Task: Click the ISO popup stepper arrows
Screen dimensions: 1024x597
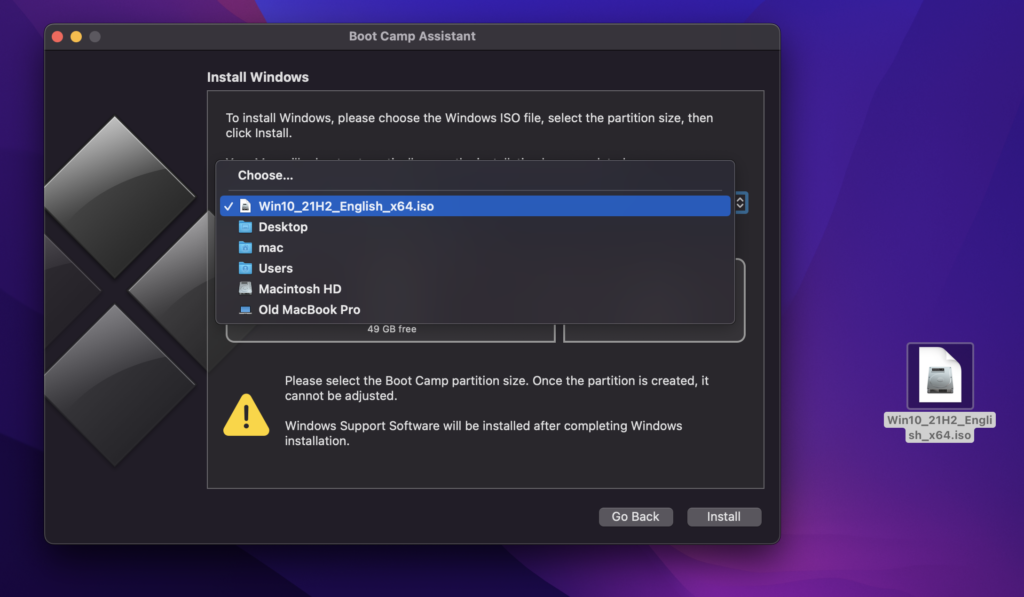Action: [x=740, y=202]
